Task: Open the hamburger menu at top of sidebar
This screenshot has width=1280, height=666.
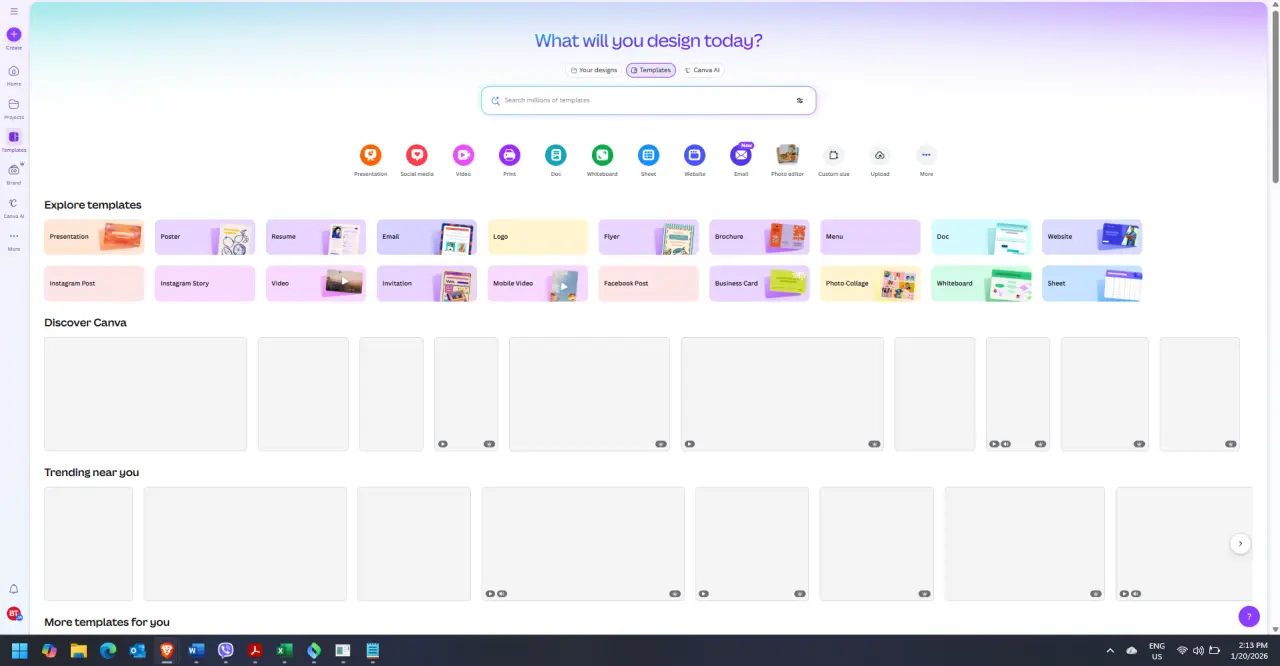Action: click(13, 11)
